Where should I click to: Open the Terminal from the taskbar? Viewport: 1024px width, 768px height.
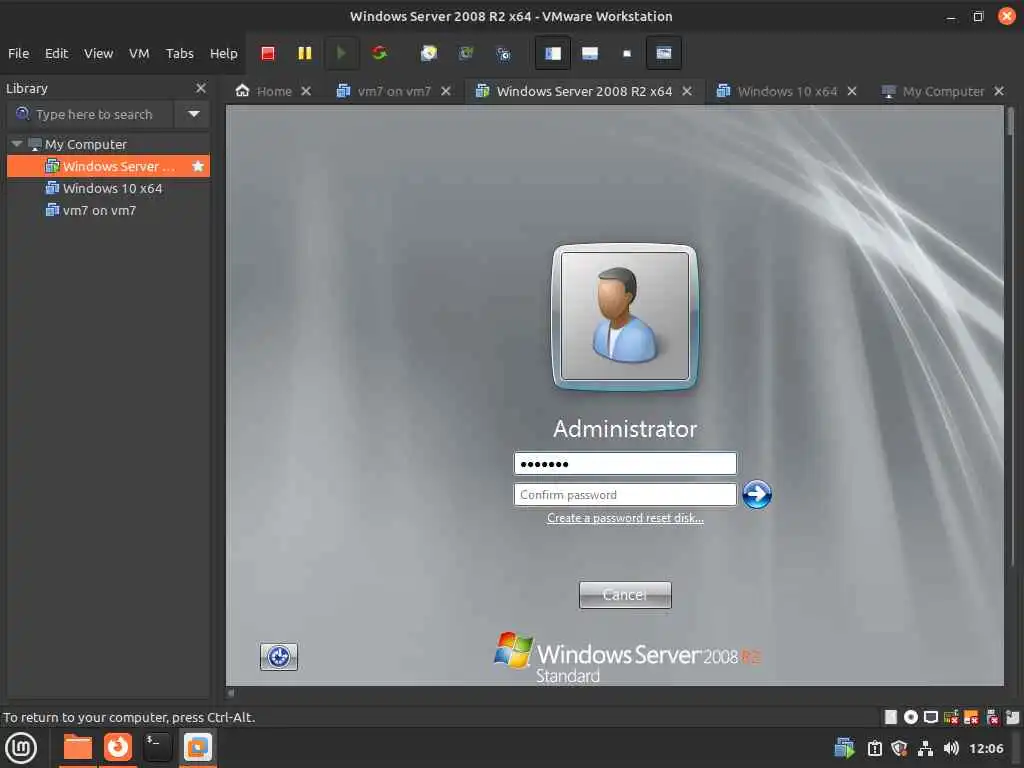(x=157, y=748)
